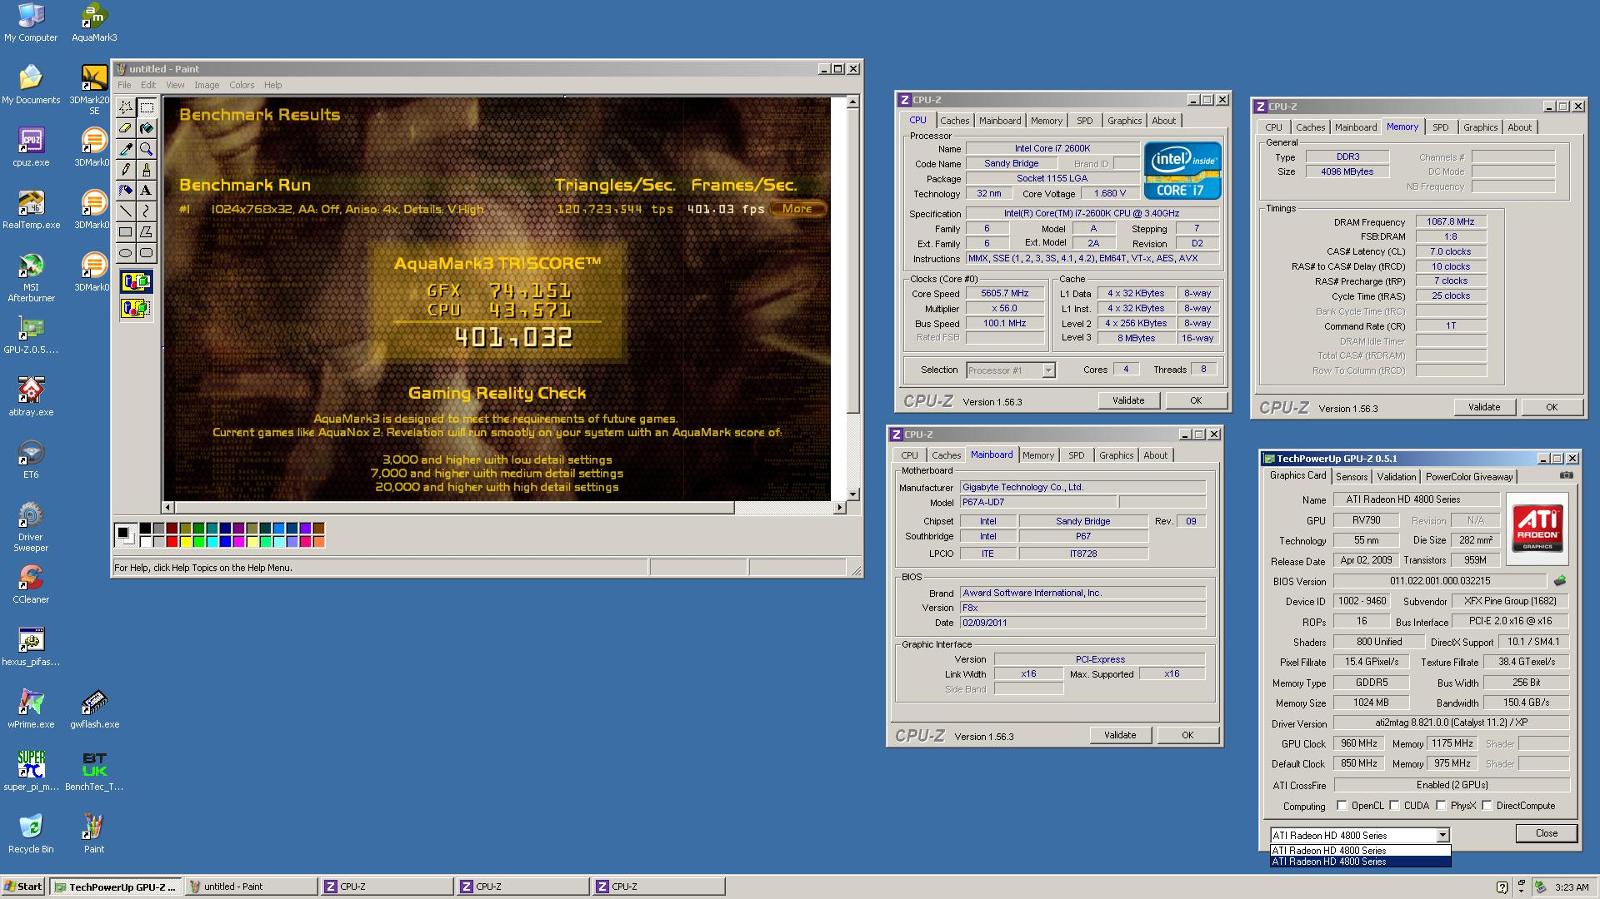Click the More button in benchmark results
The width and height of the screenshot is (1600, 899).
pyautogui.click(x=797, y=209)
